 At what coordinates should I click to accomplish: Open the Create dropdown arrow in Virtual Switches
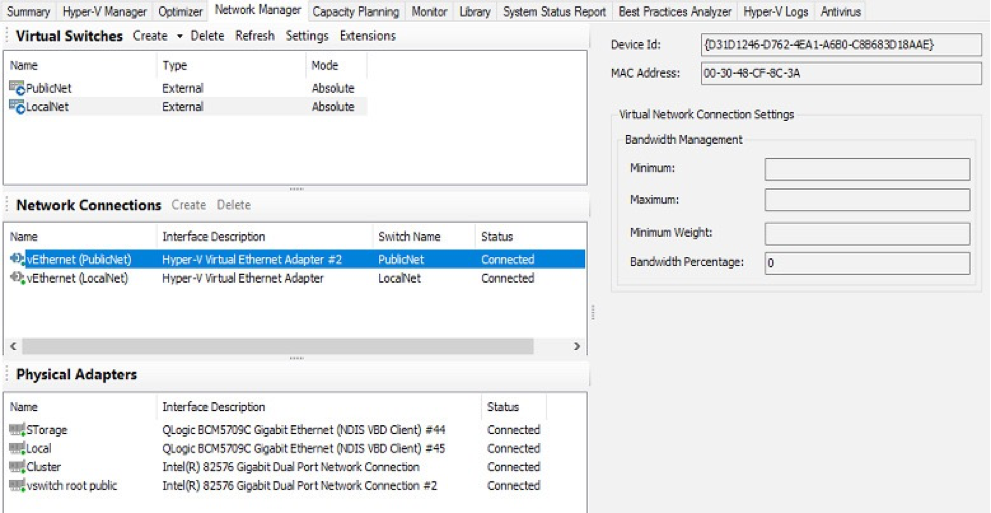179,36
